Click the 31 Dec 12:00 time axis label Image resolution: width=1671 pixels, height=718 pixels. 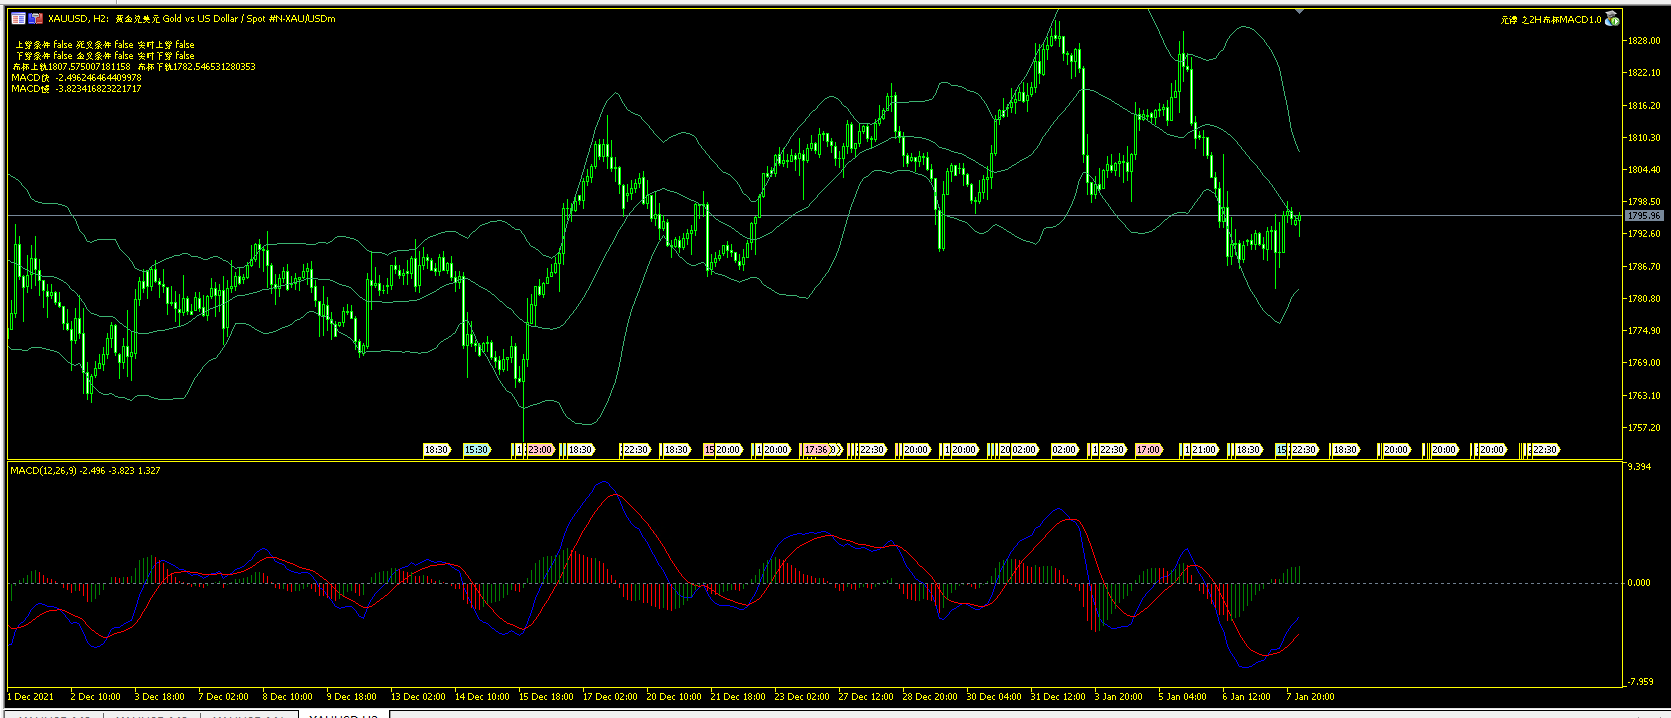coord(1057,696)
